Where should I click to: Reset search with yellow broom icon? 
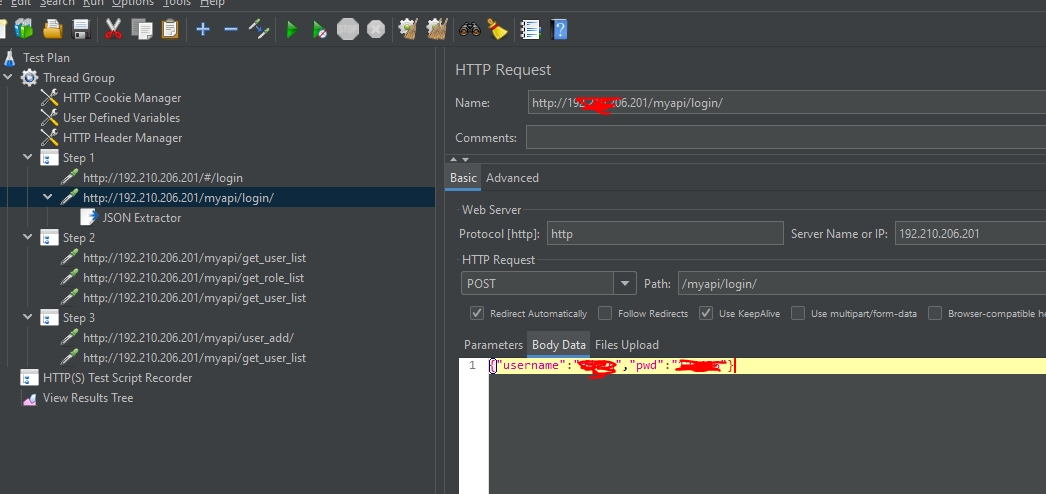tap(497, 29)
